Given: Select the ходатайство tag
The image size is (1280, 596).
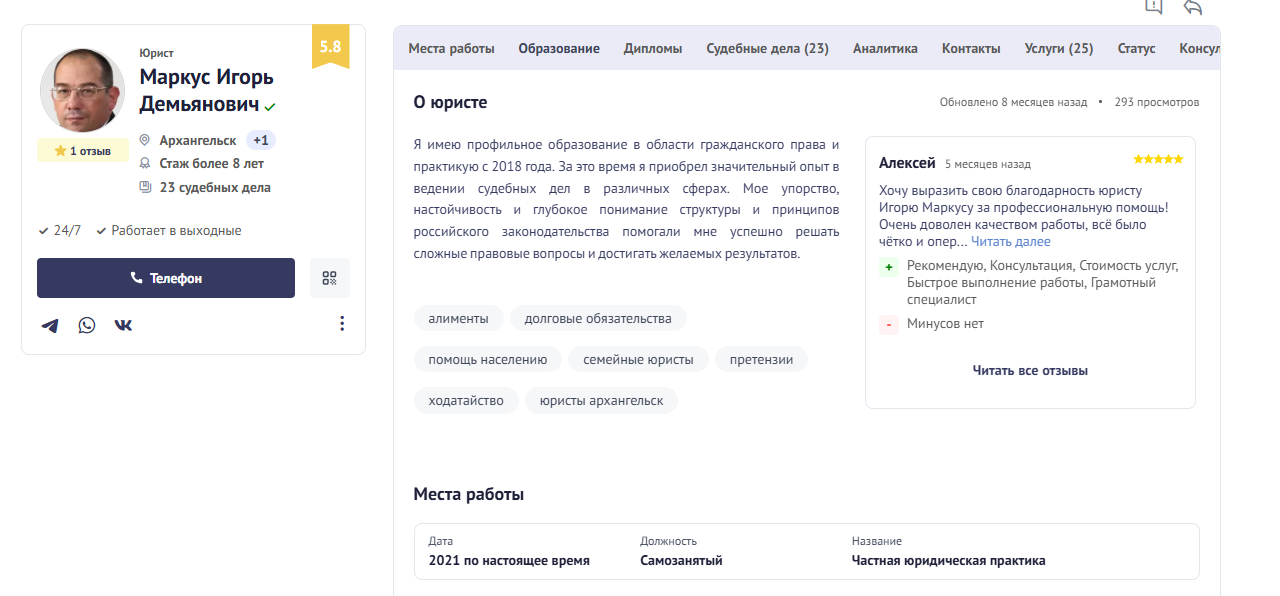Looking at the screenshot, I should (466, 401).
